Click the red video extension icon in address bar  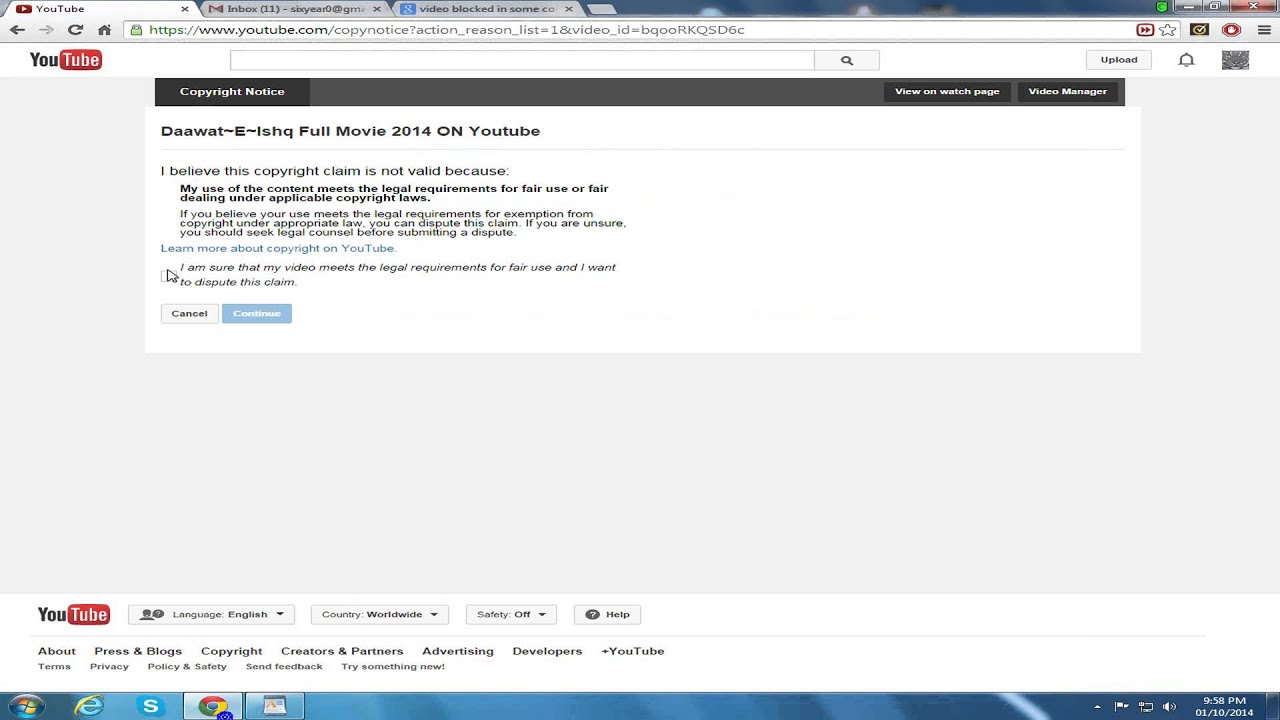point(1145,30)
